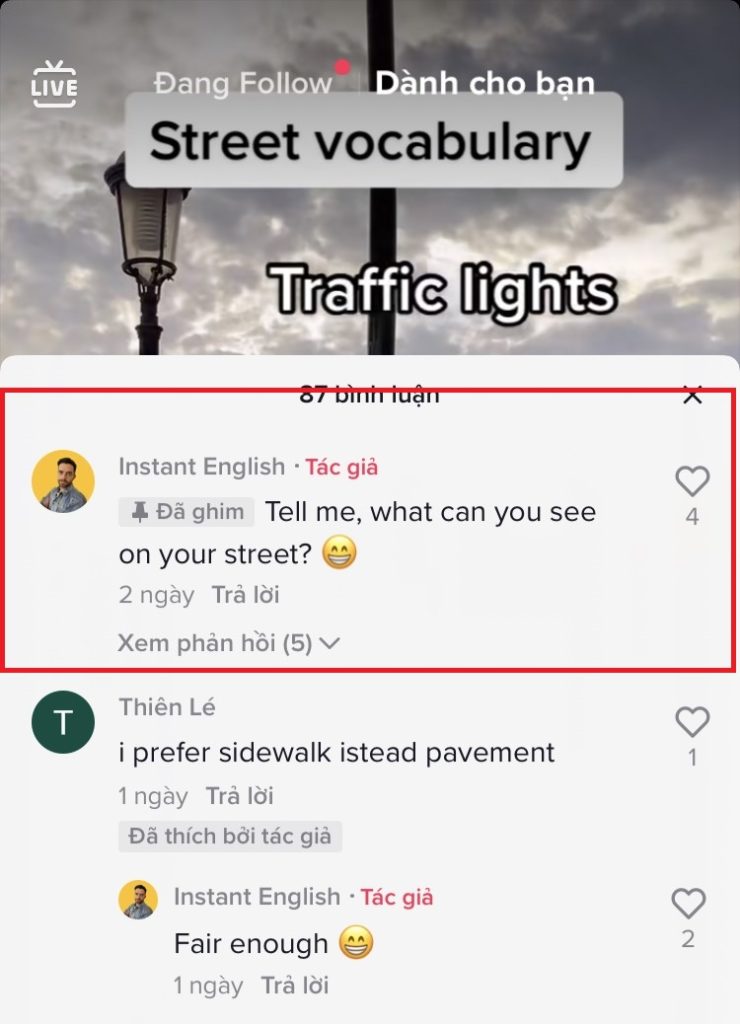The image size is (740, 1024).
Task: Tap the heart on Thiên Lé's comment
Action: pyautogui.click(x=692, y=722)
